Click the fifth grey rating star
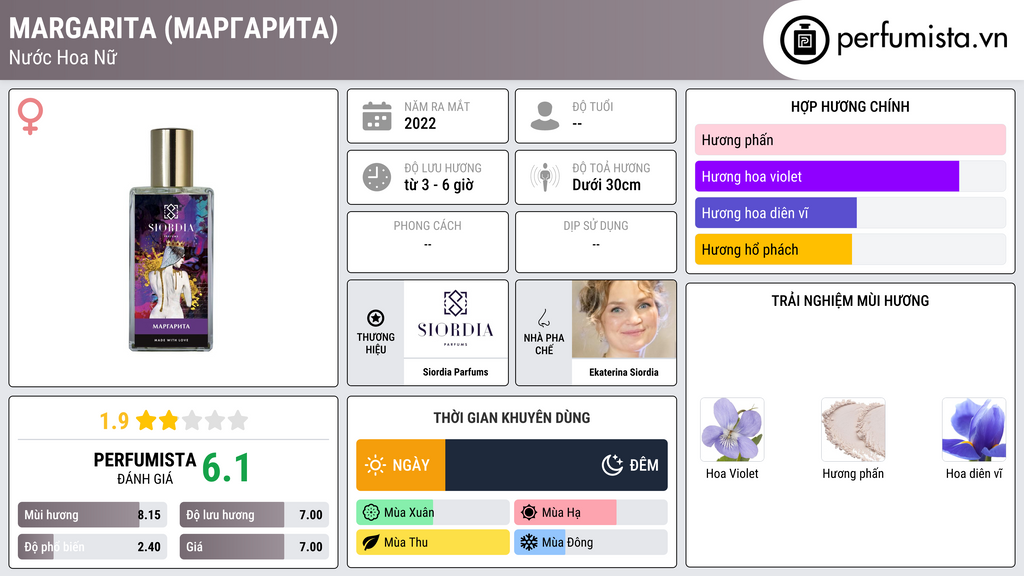Viewport: 1024px width, 576px height. coord(238,420)
